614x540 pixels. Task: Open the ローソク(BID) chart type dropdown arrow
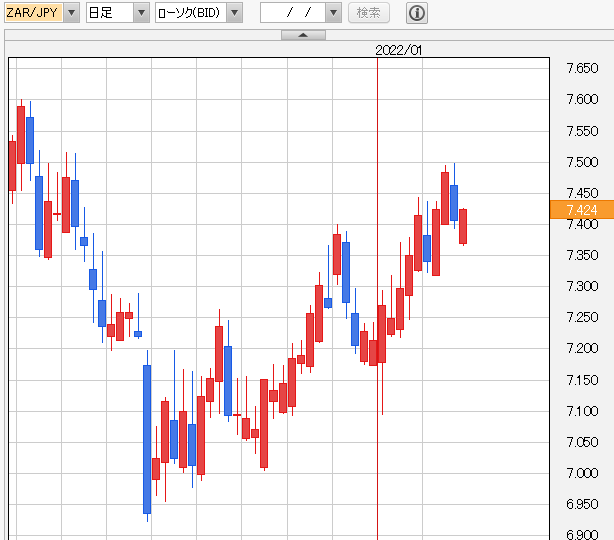pyautogui.click(x=235, y=13)
